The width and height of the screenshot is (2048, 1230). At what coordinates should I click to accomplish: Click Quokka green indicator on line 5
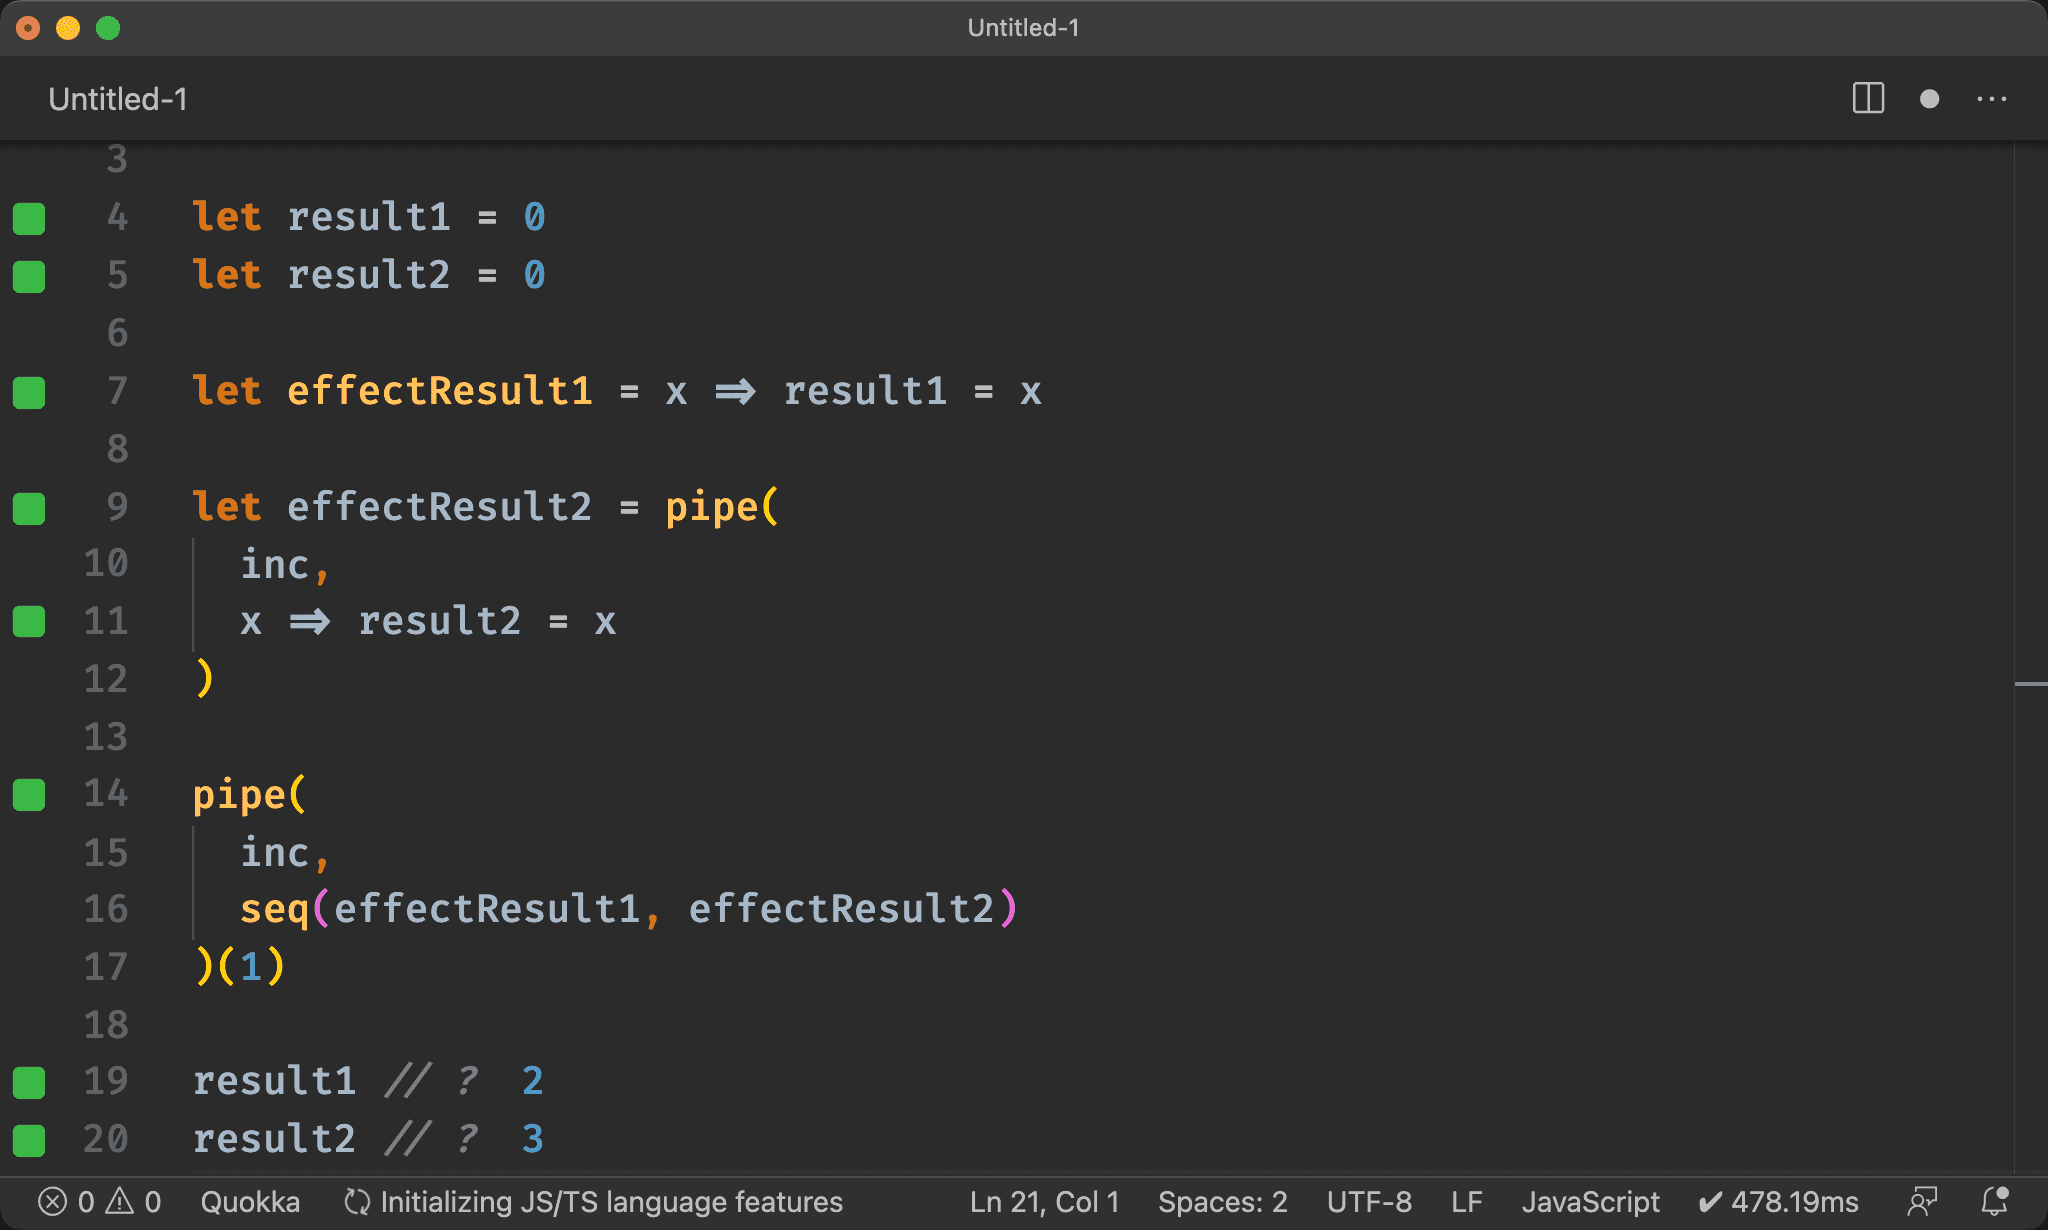click(29, 276)
